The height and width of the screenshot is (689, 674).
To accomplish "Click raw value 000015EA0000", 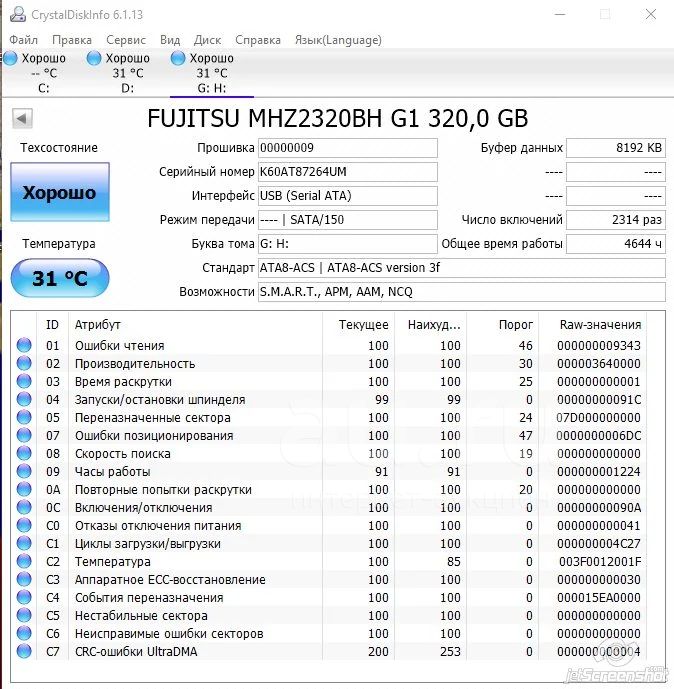I will click(599, 598).
